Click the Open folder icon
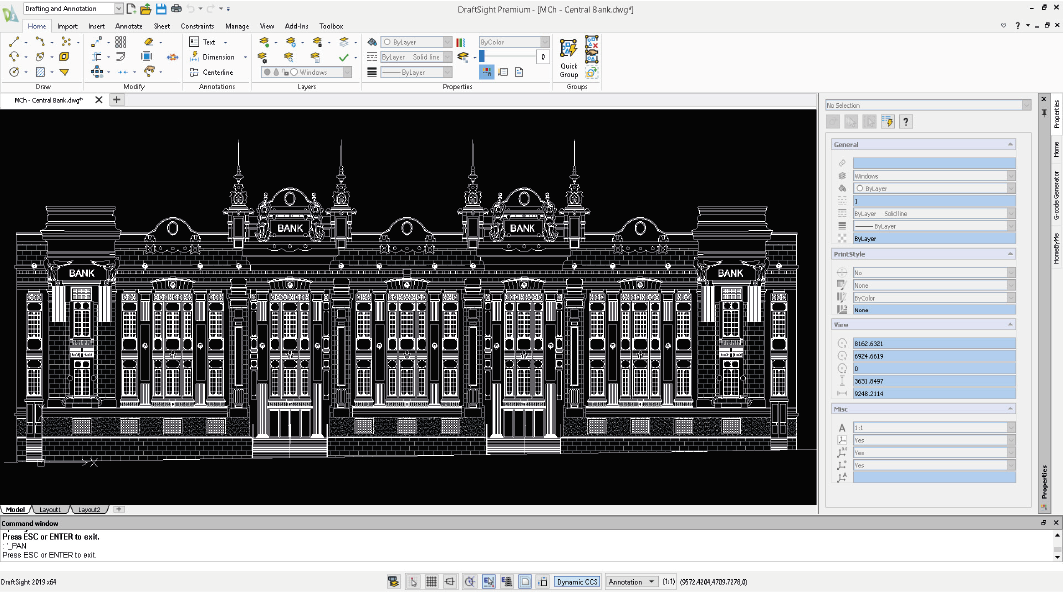Screen dimensions: 1064x592 [x=145, y=9]
